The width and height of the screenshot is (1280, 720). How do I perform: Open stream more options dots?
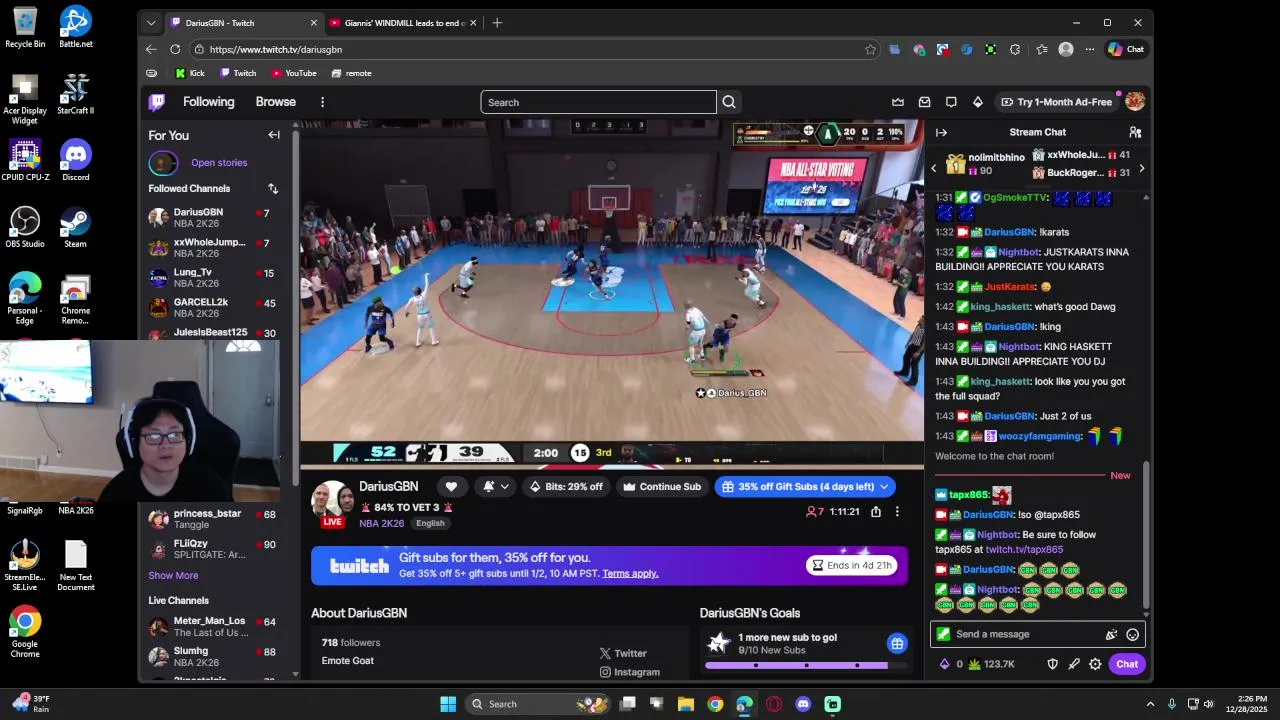coord(897,512)
